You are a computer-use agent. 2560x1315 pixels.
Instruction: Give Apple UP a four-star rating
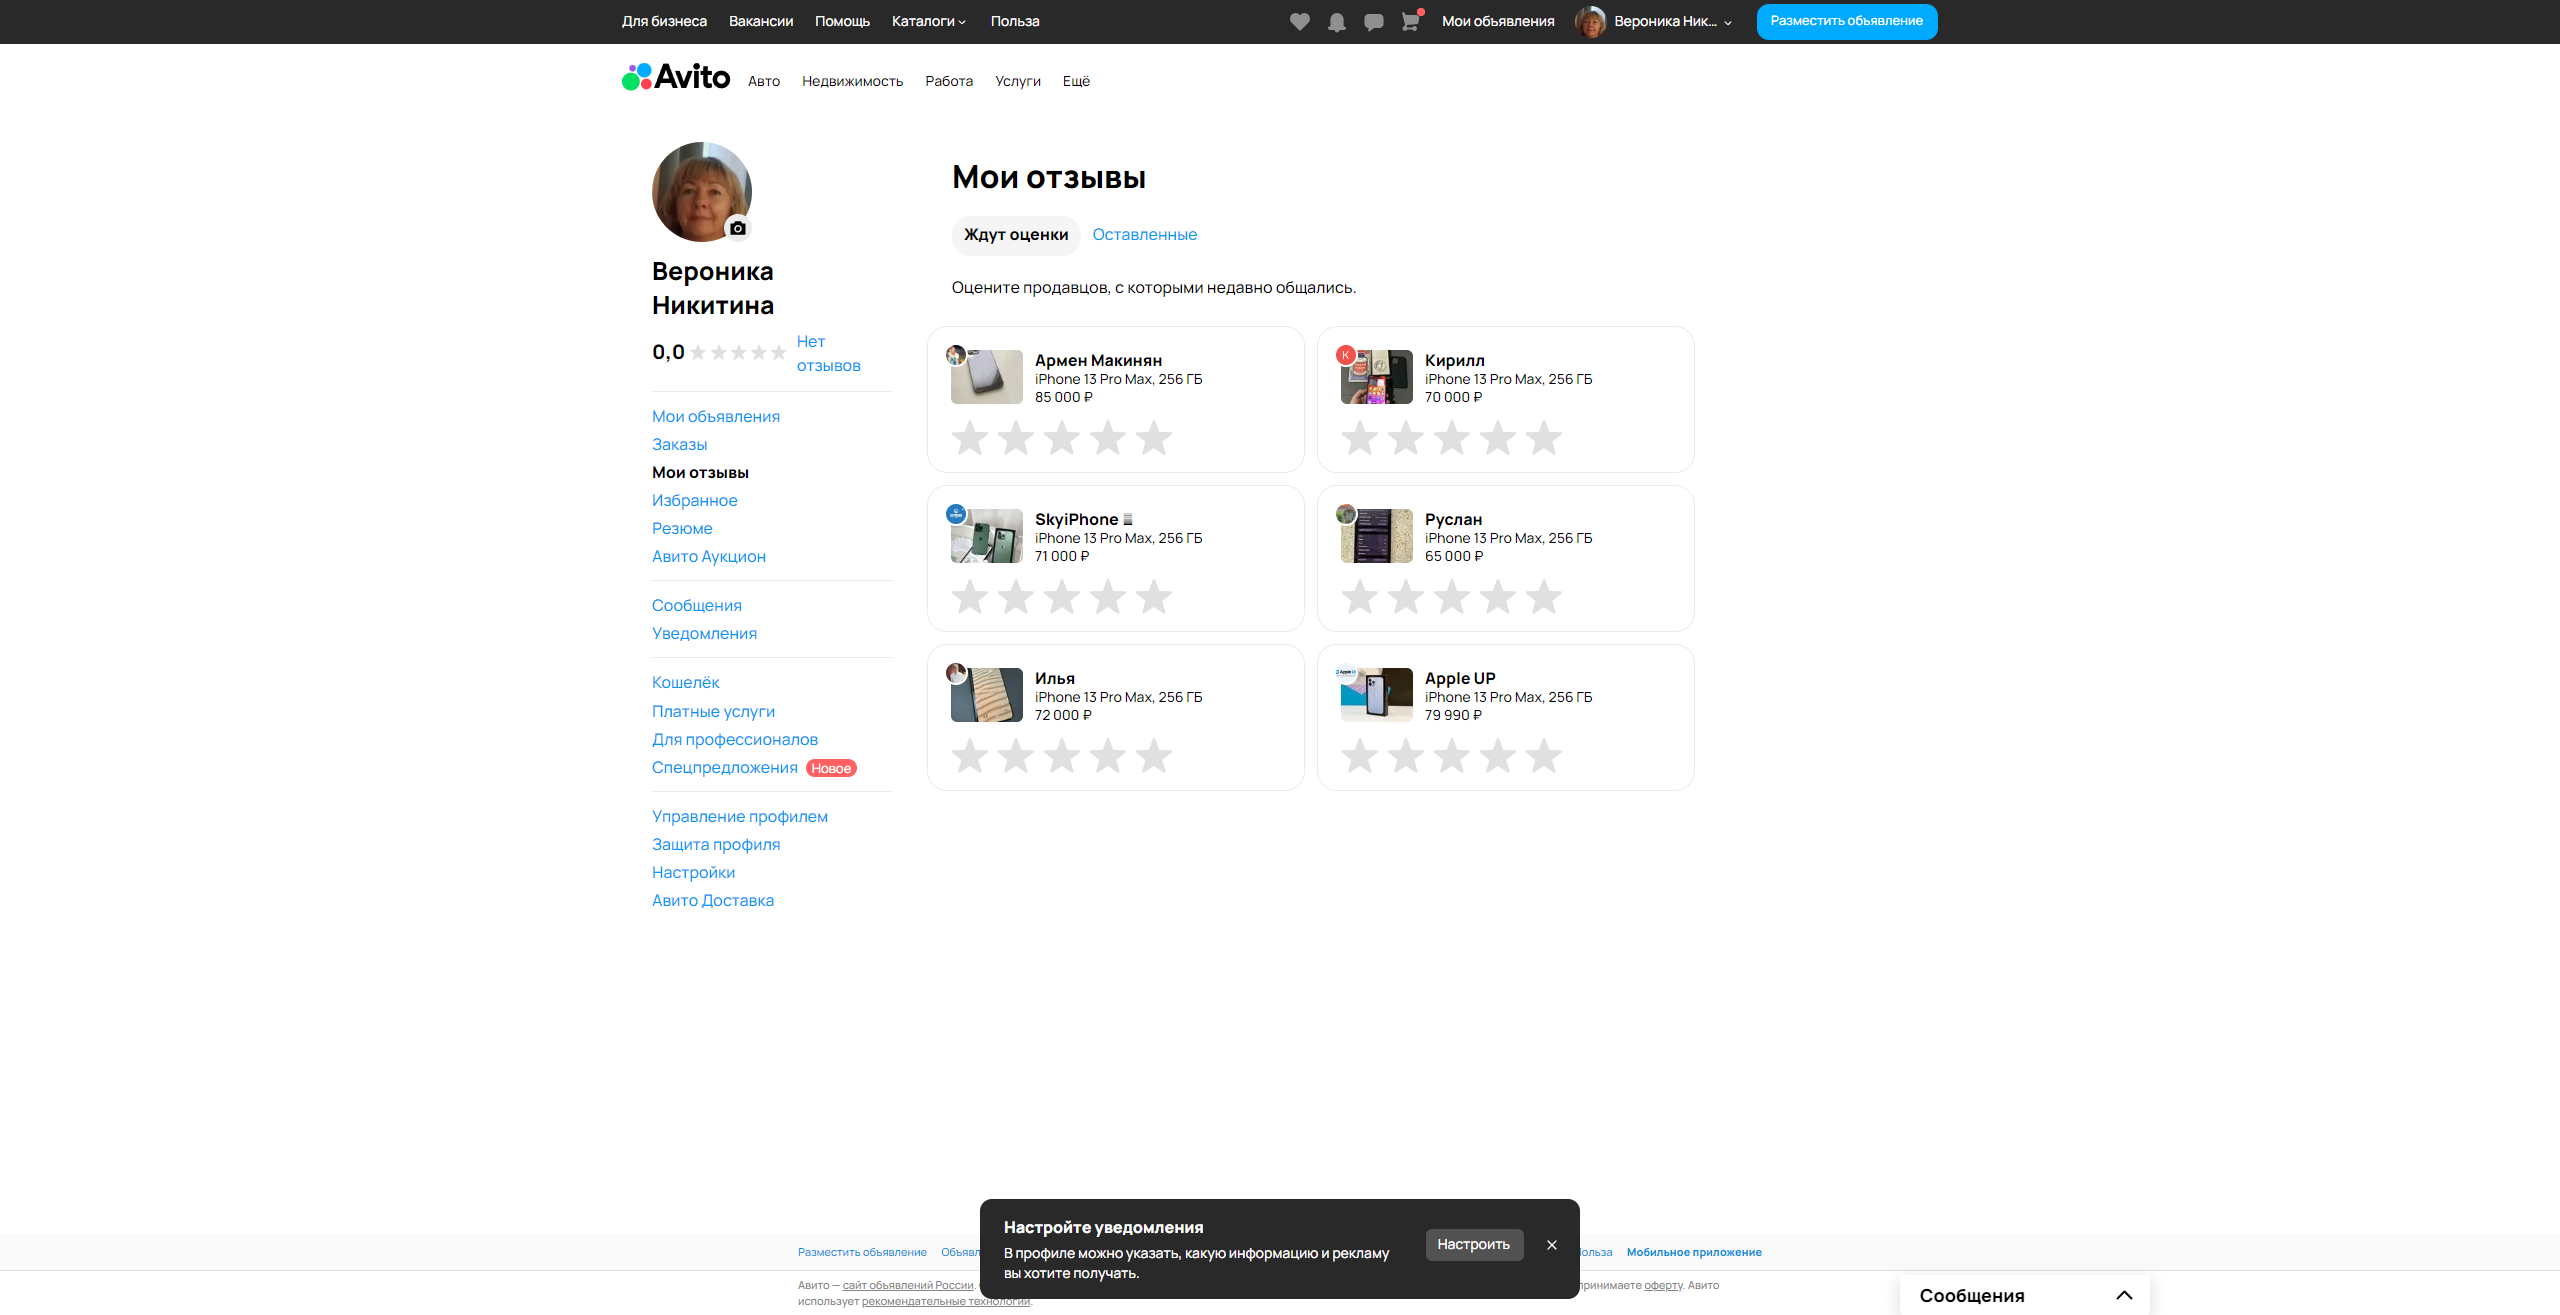(1498, 756)
